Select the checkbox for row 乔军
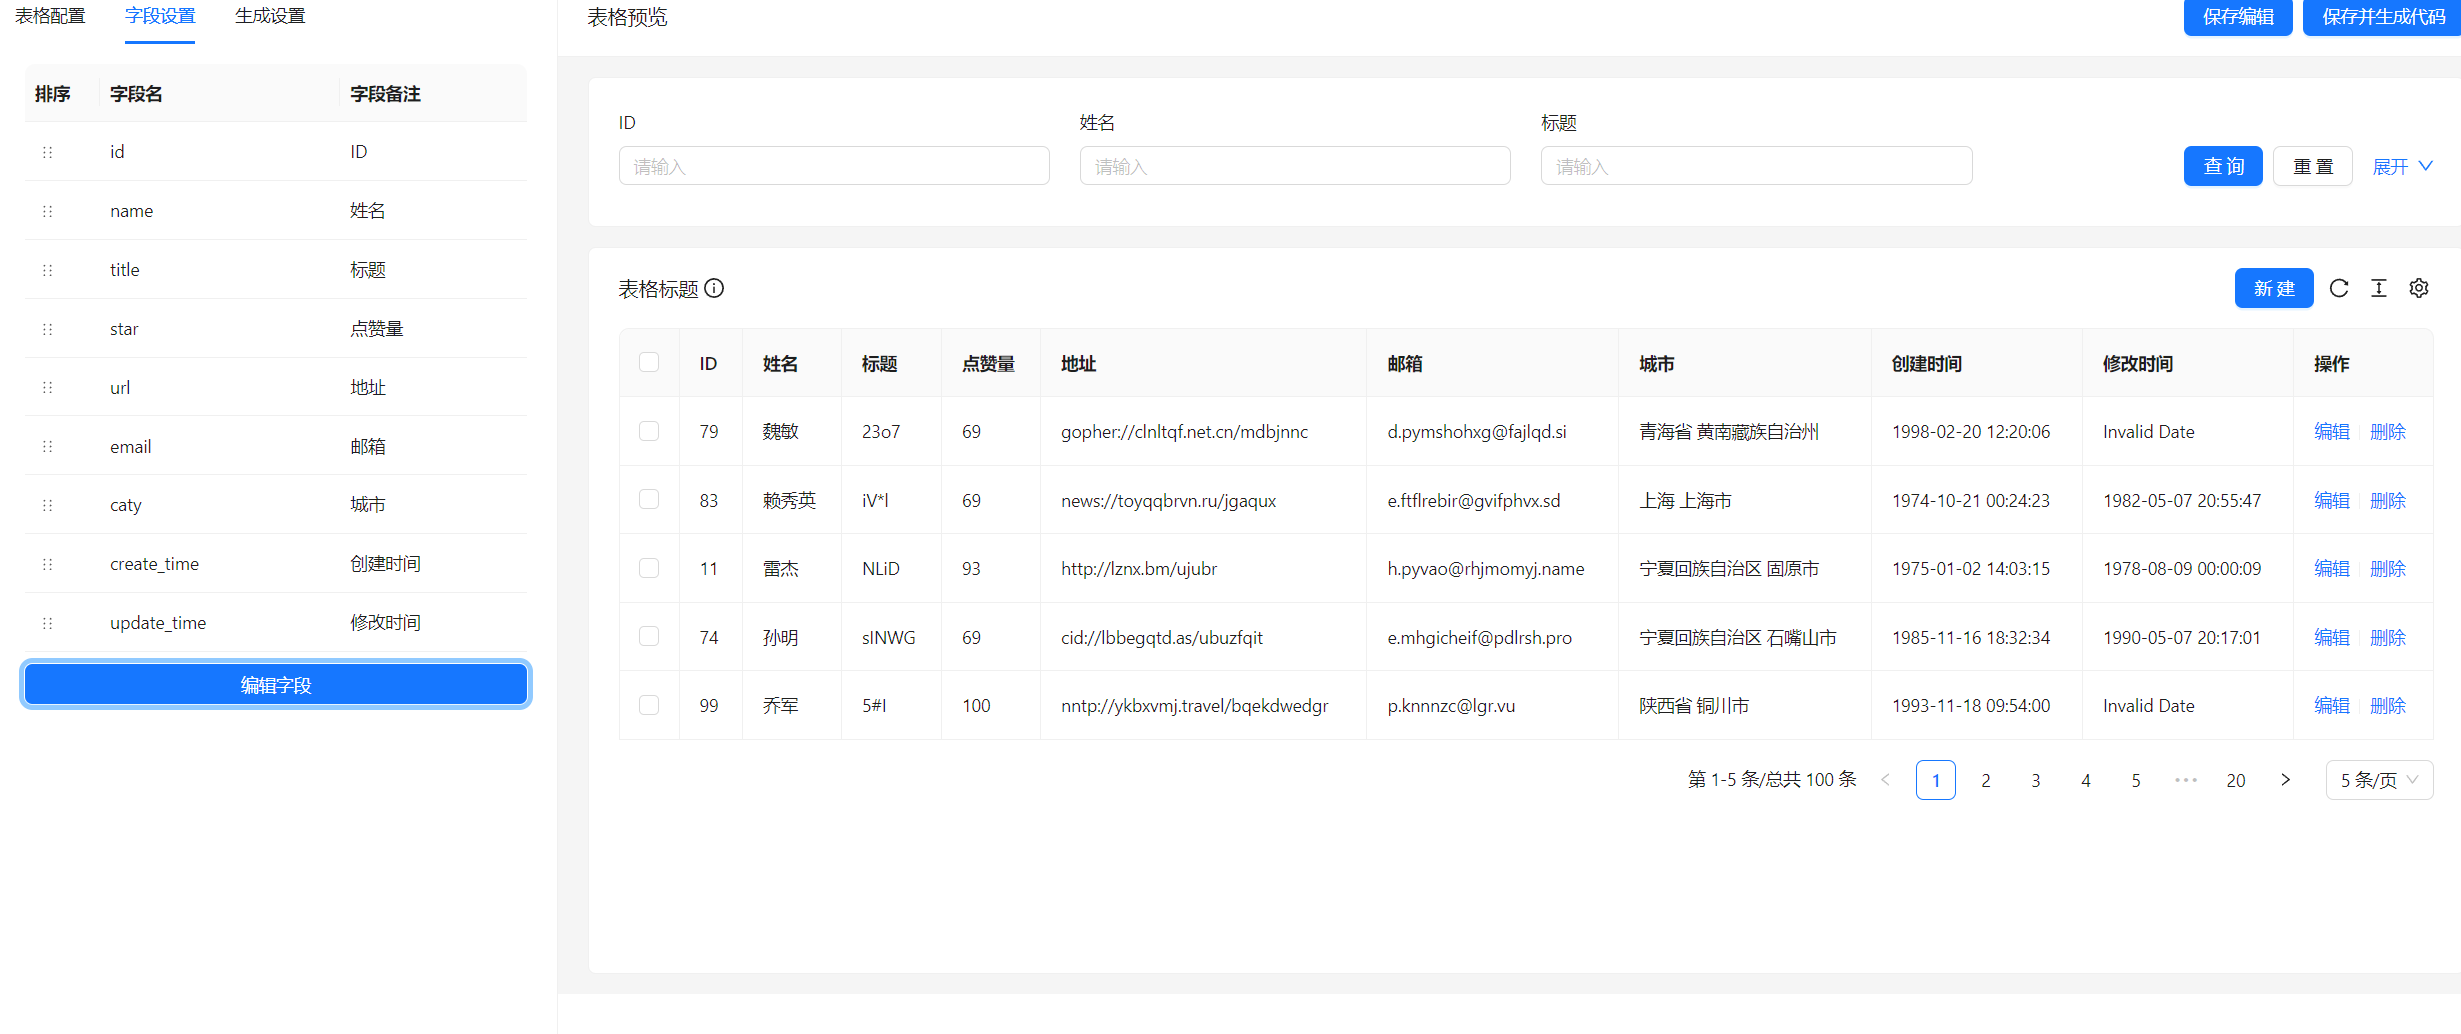Viewport: 2461px width, 1034px height. (x=649, y=705)
